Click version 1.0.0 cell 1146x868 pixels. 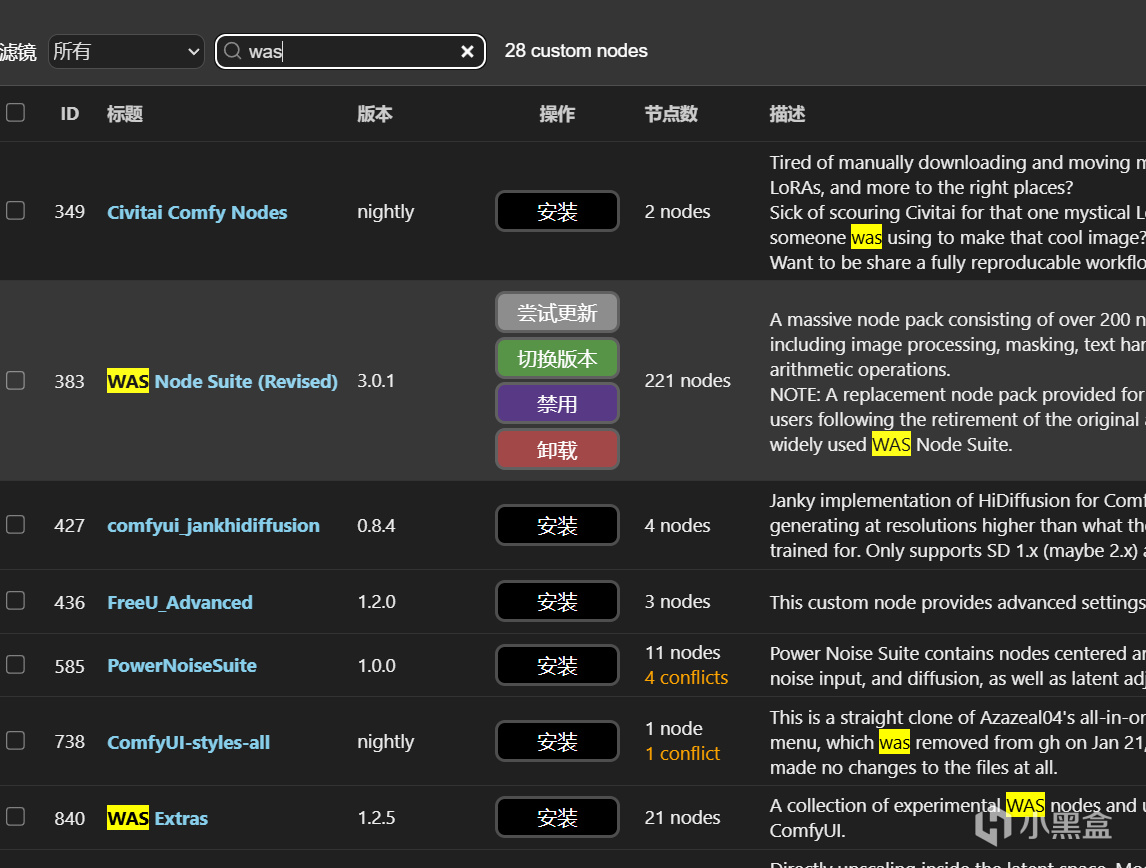[376, 666]
